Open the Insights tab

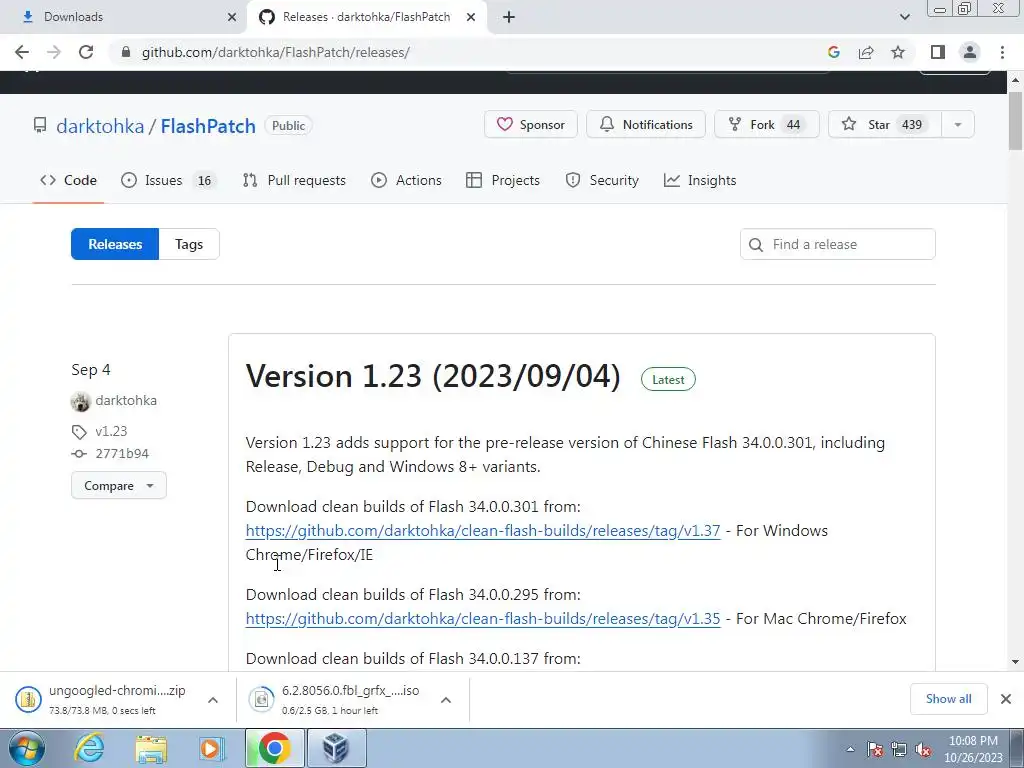pos(700,180)
